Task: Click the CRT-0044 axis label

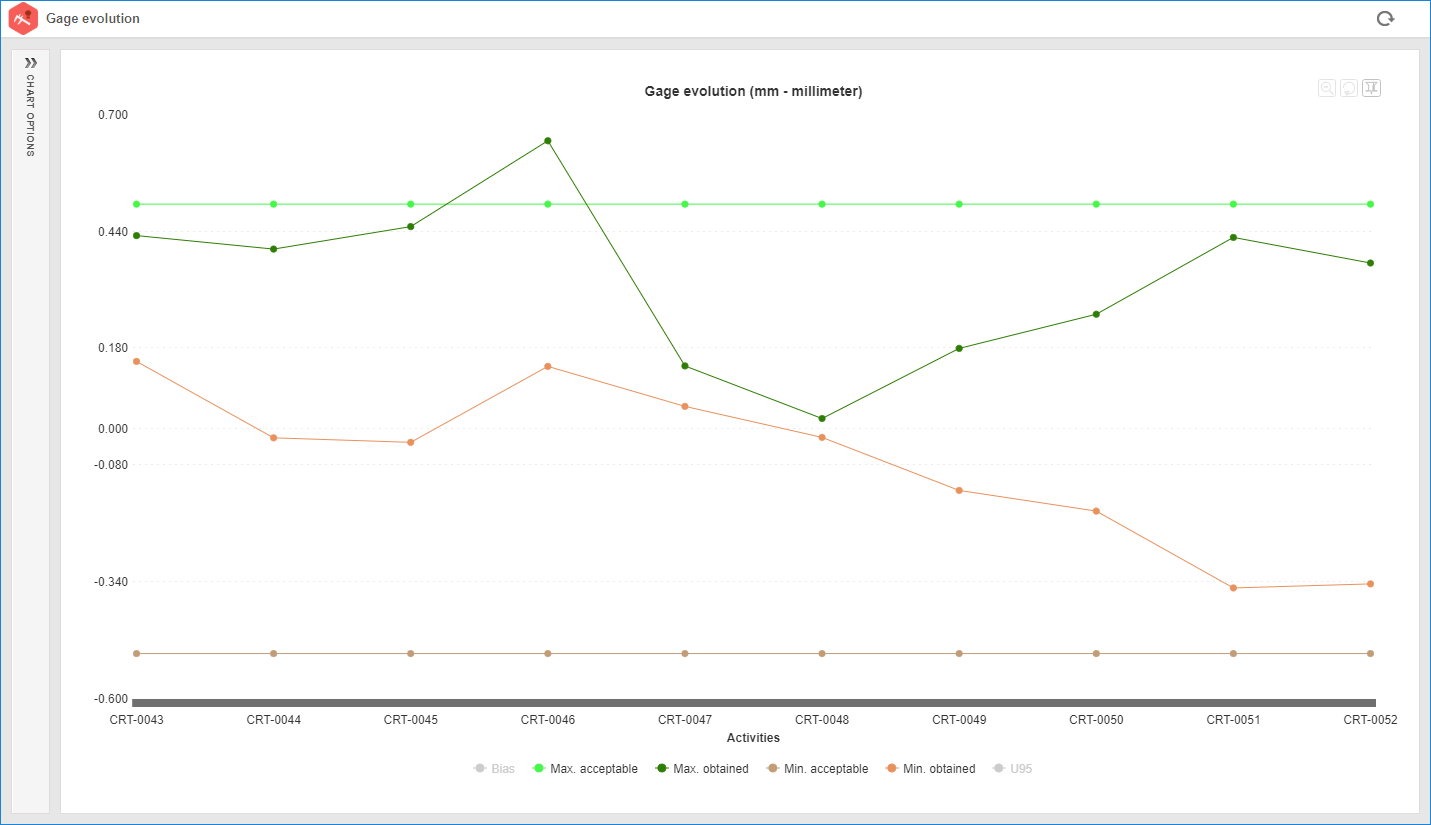Action: click(x=274, y=720)
